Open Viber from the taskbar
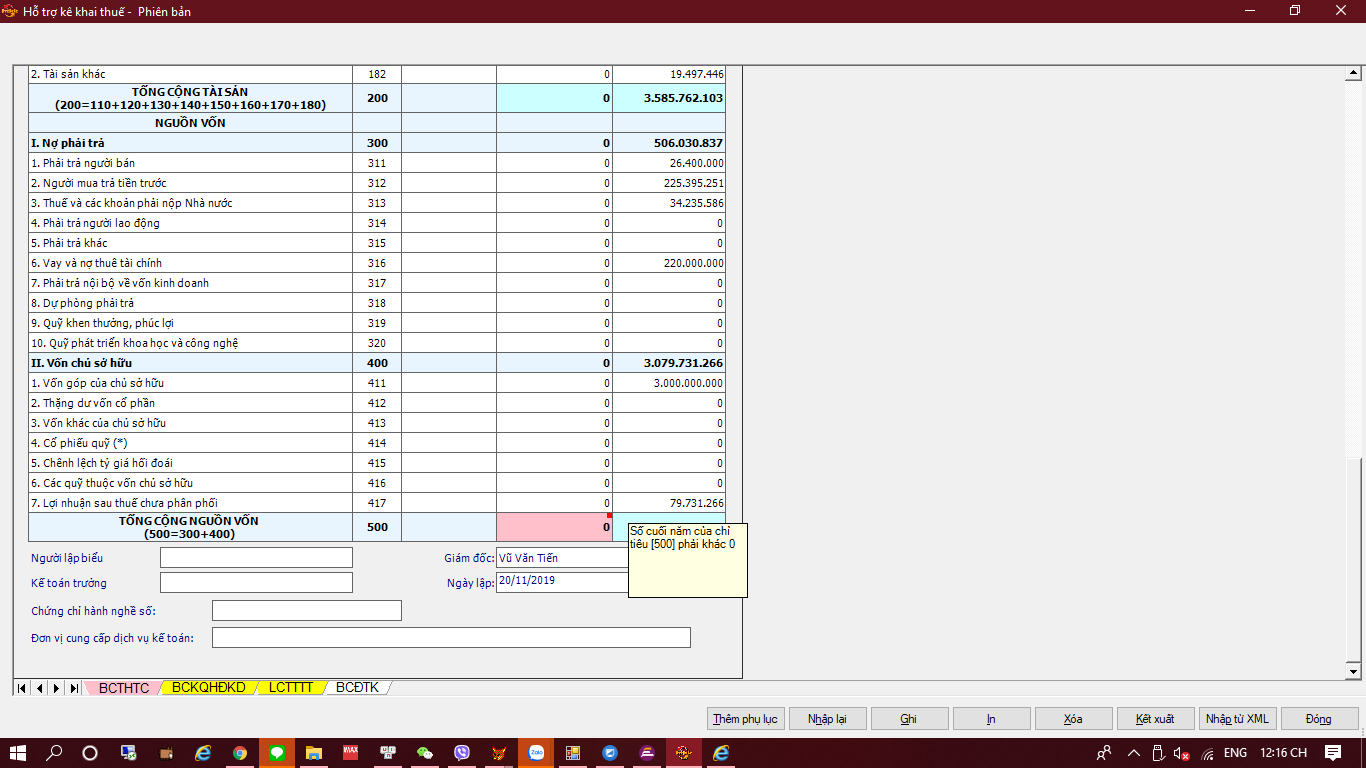 462,753
